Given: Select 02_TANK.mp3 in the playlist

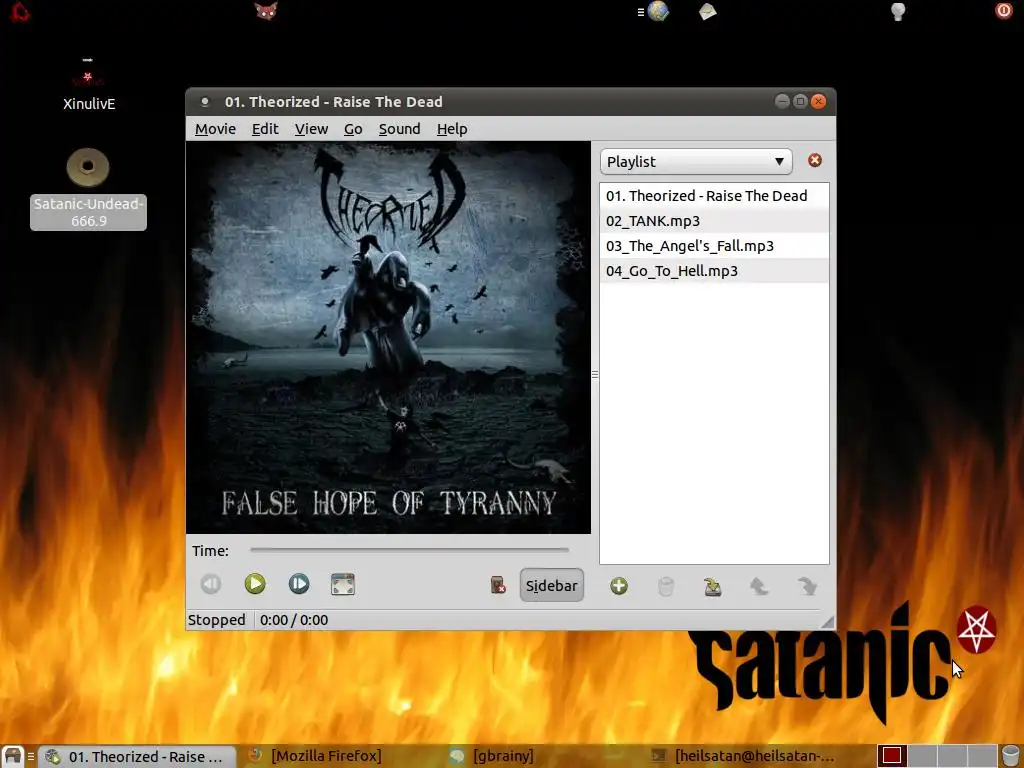Looking at the screenshot, I should (x=714, y=221).
